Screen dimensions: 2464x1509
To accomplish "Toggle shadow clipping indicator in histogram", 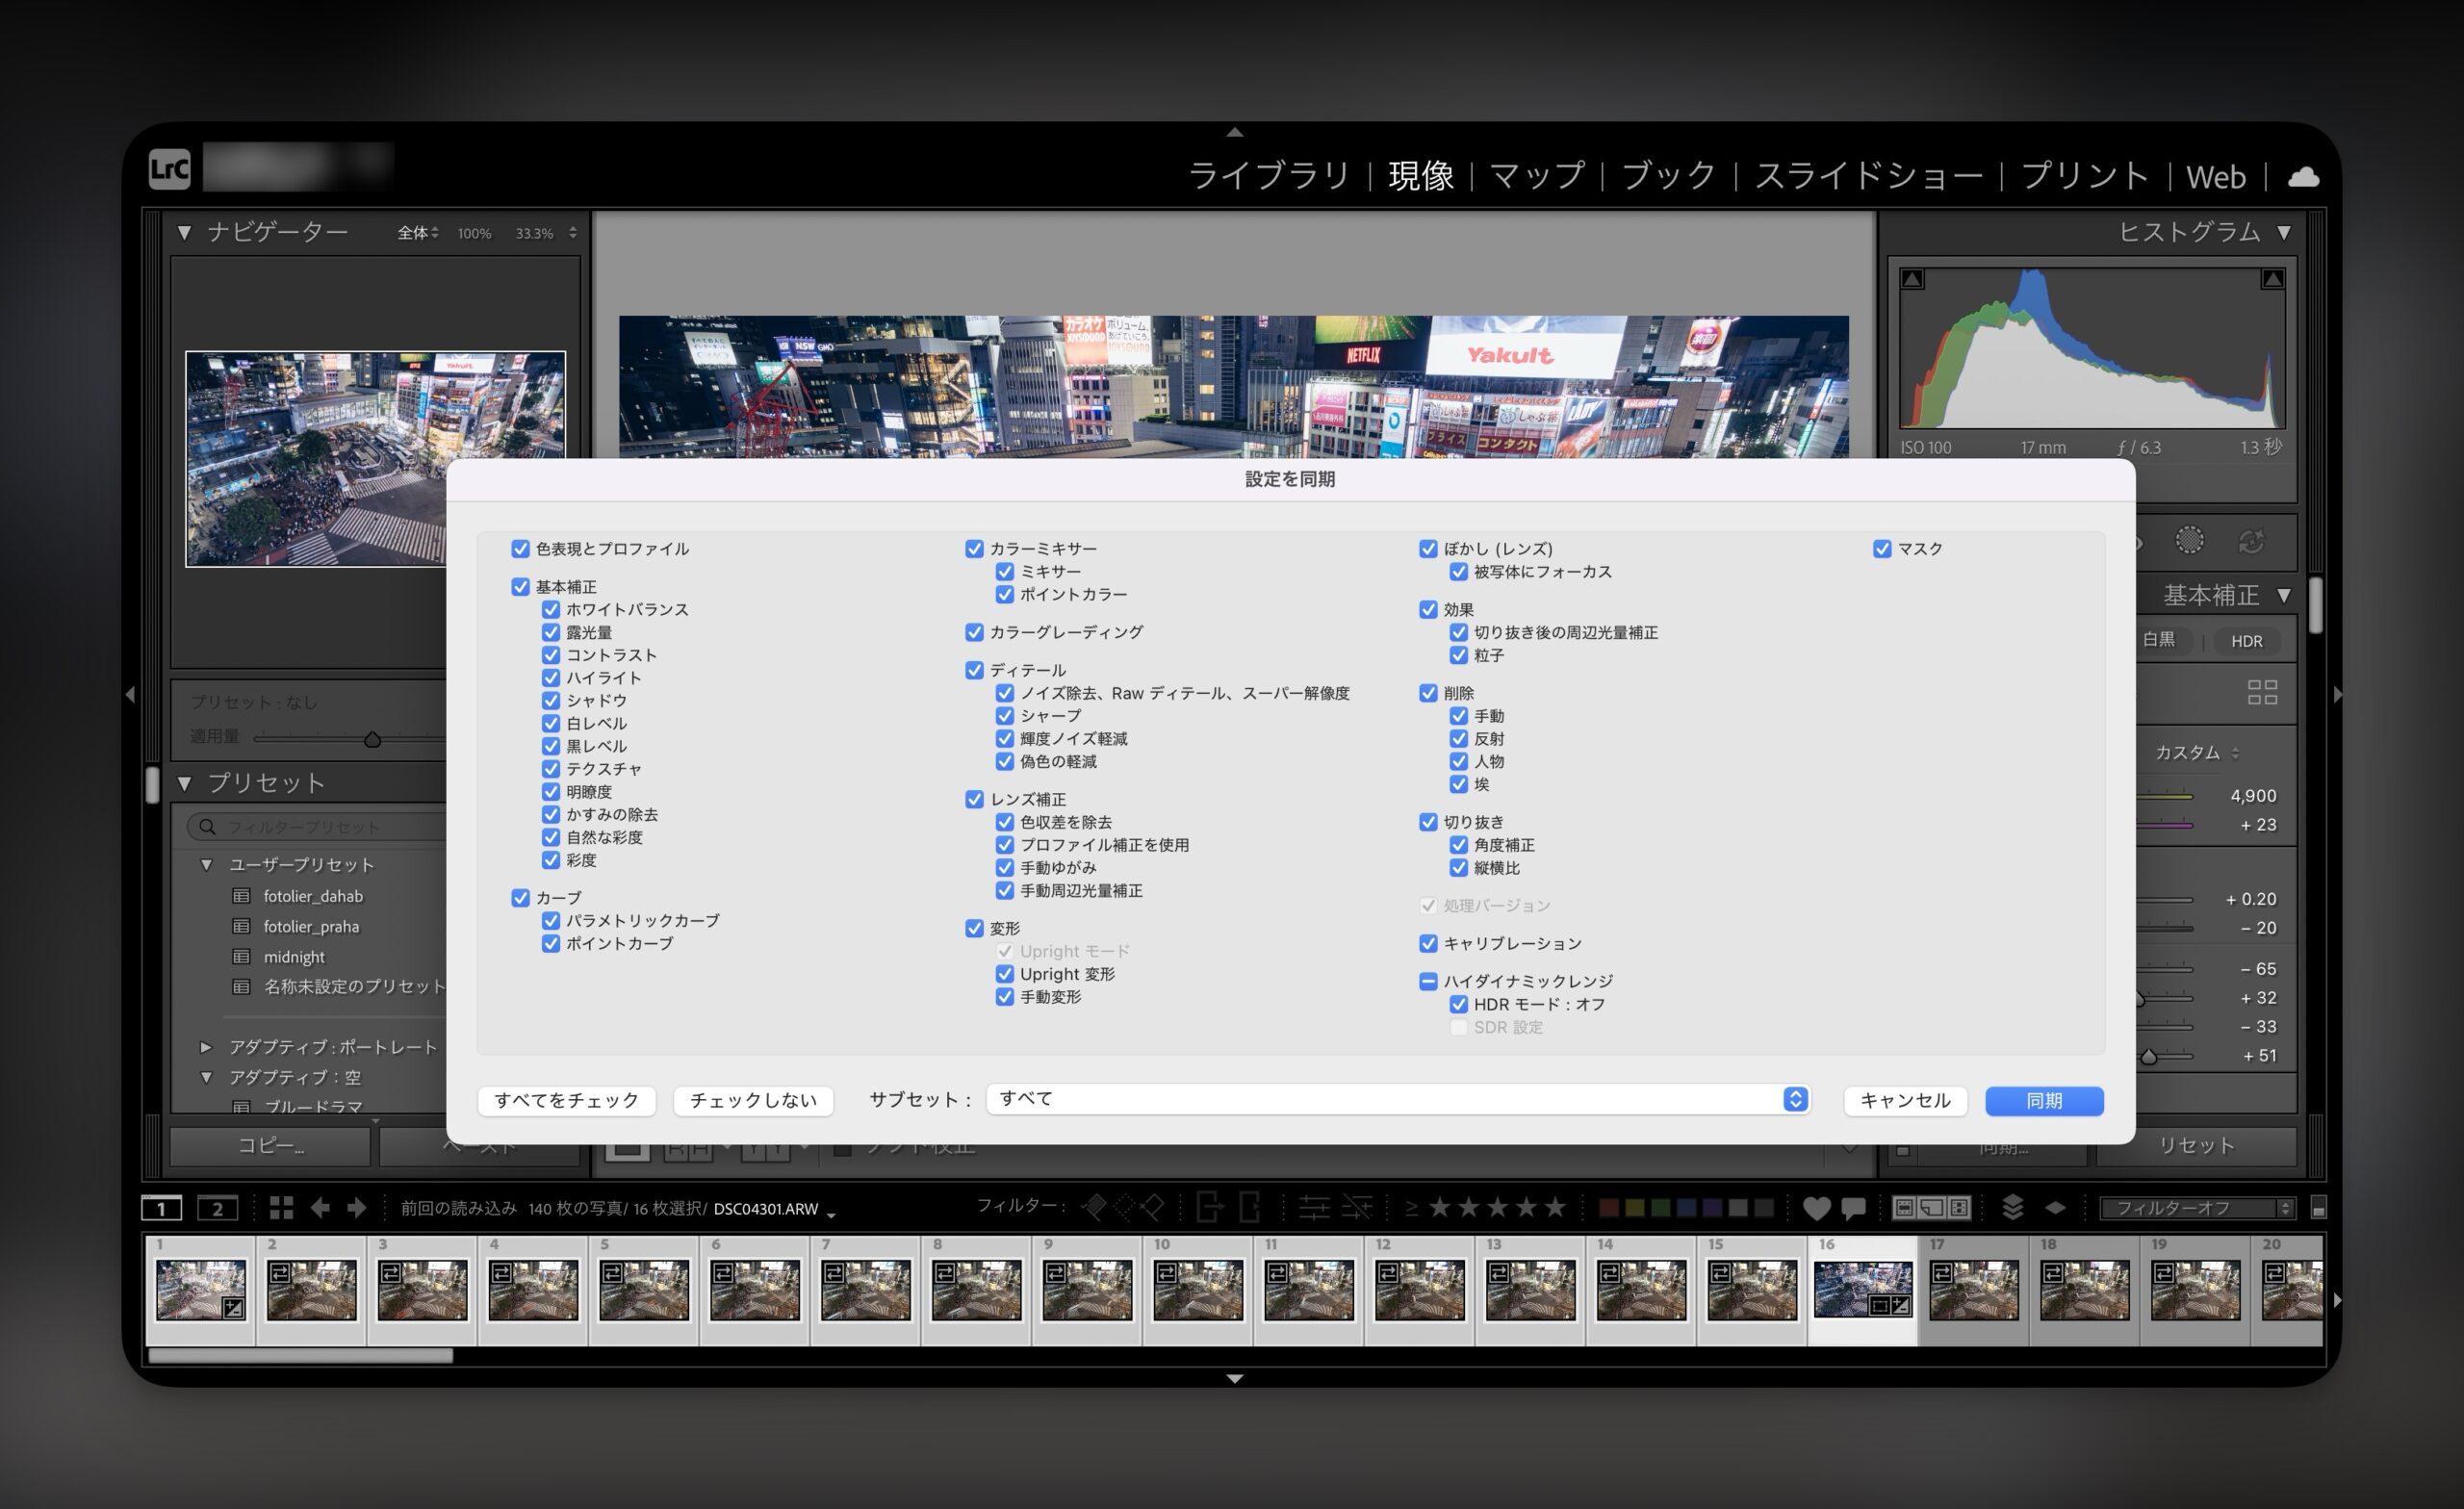I will click(1912, 279).
